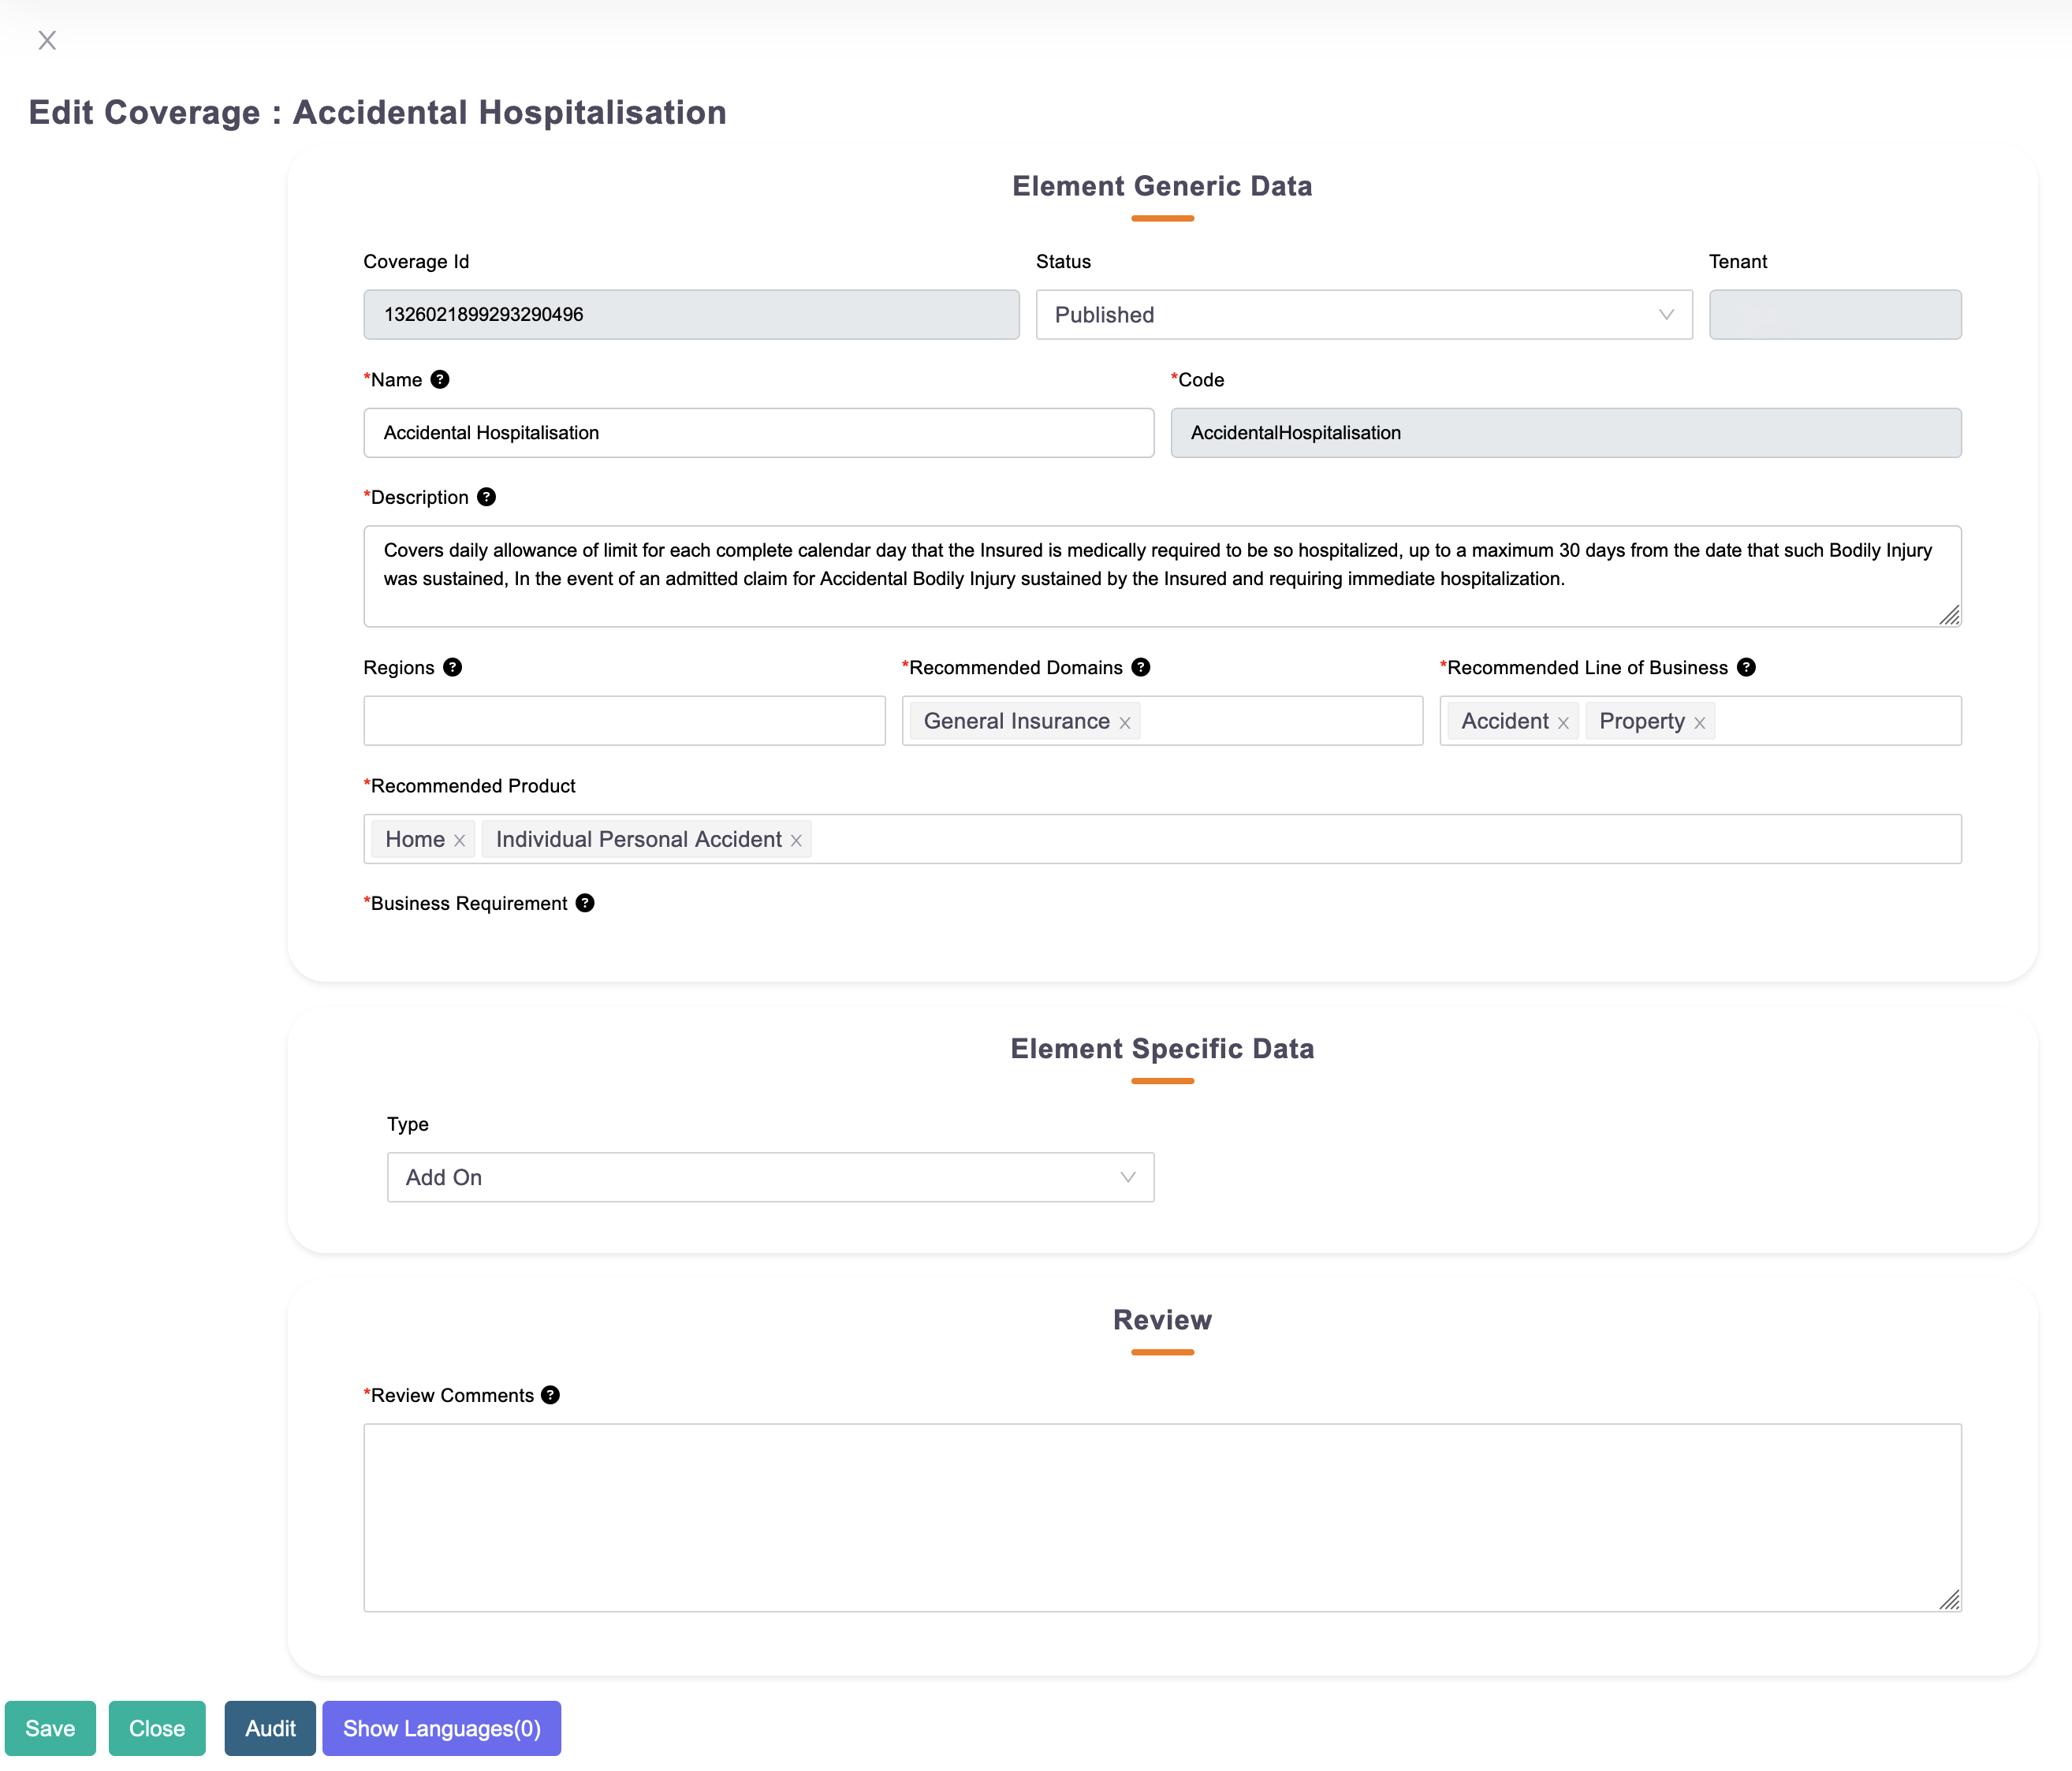This screenshot has height=1771, width=2072.
Task: Focus the Description text area
Action: tap(1162, 576)
